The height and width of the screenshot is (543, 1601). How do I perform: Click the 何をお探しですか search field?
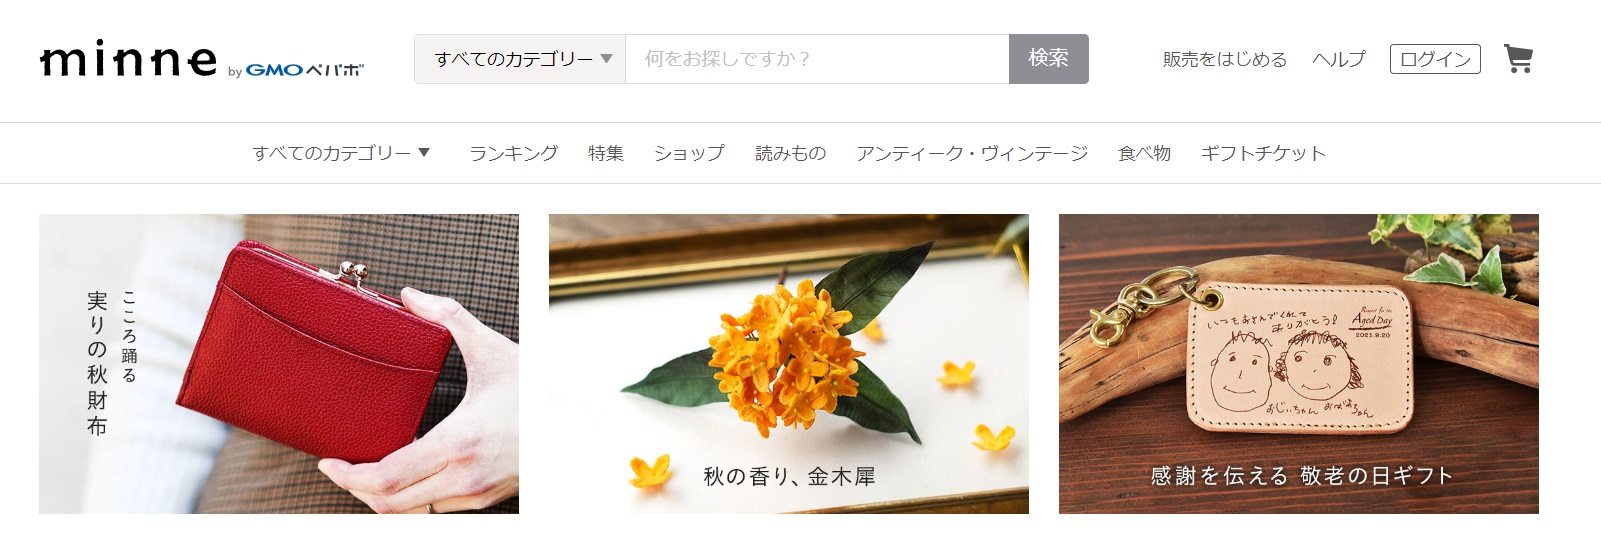point(817,59)
